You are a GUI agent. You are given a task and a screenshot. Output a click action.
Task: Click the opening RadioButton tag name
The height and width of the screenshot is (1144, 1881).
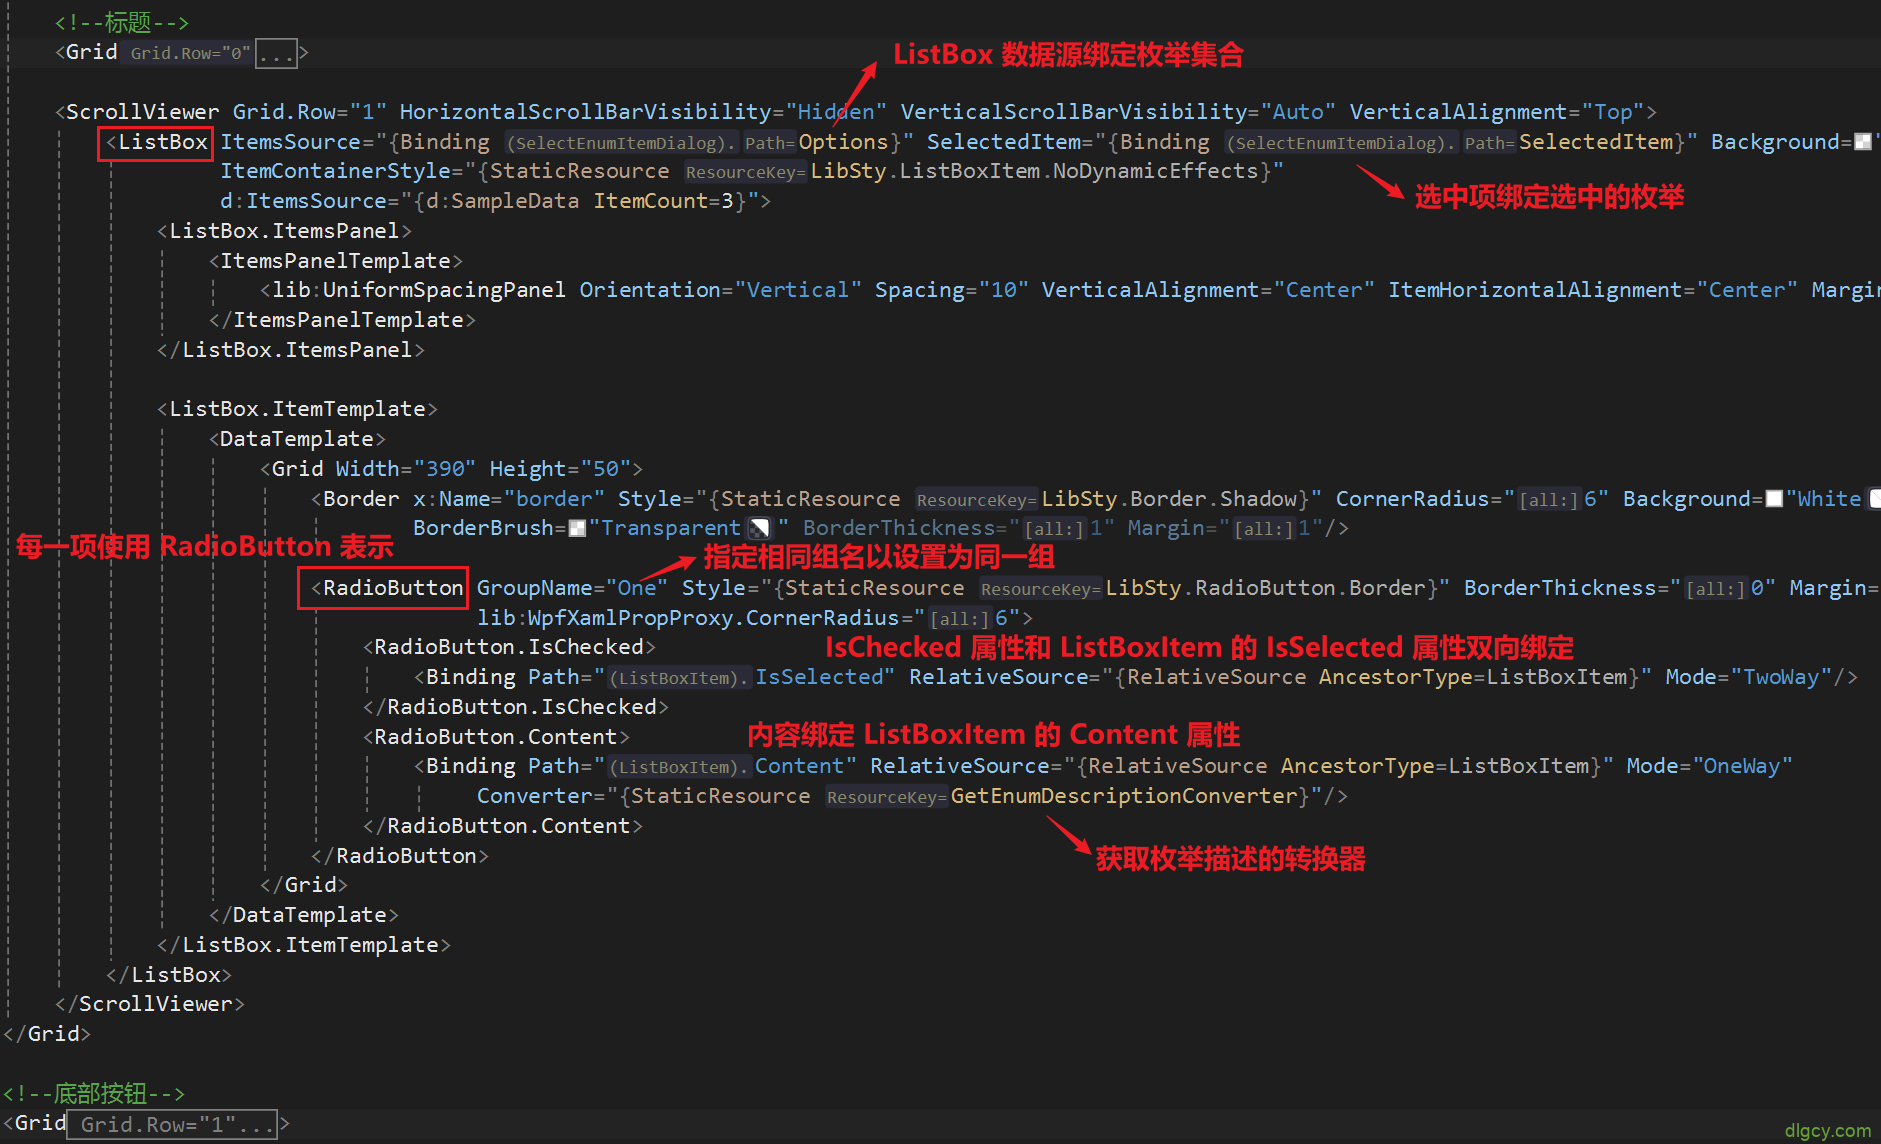click(393, 588)
